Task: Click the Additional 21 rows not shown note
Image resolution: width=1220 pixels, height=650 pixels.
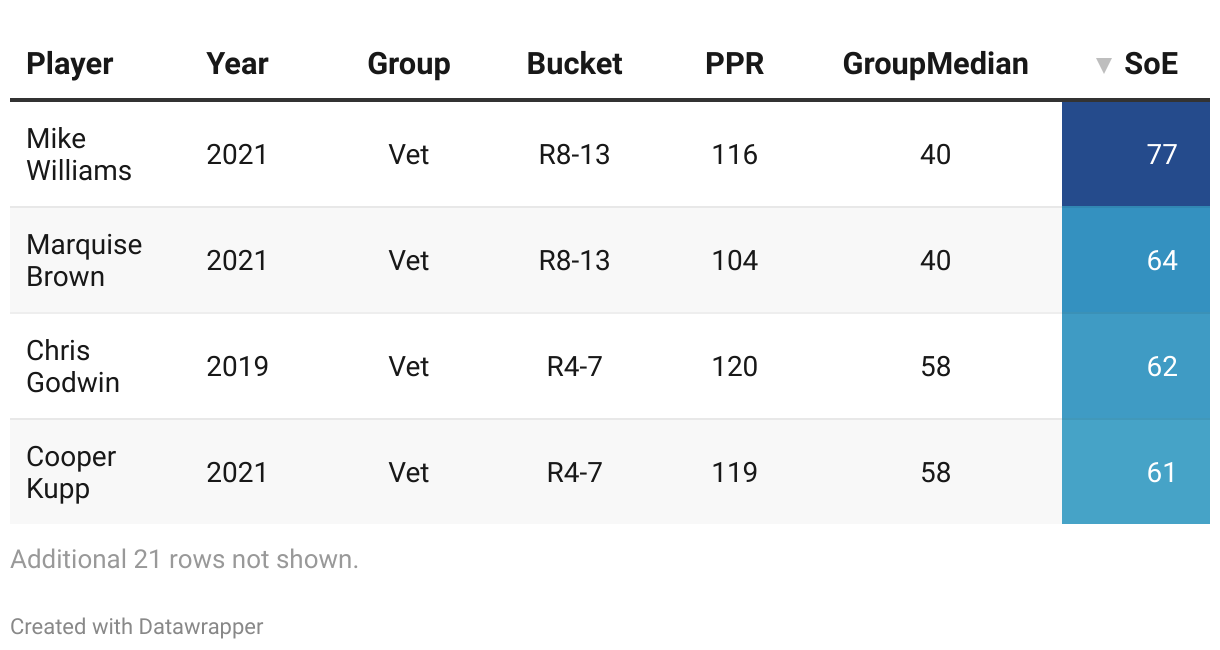Action: (x=184, y=560)
